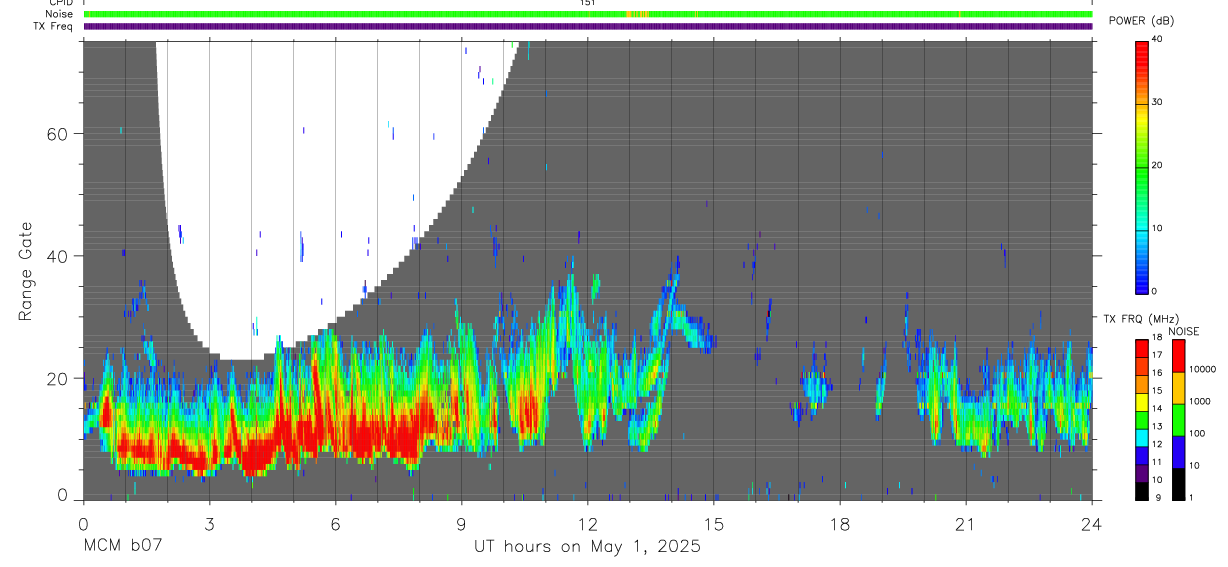Click the Noise row label at the top left

[59, 14]
